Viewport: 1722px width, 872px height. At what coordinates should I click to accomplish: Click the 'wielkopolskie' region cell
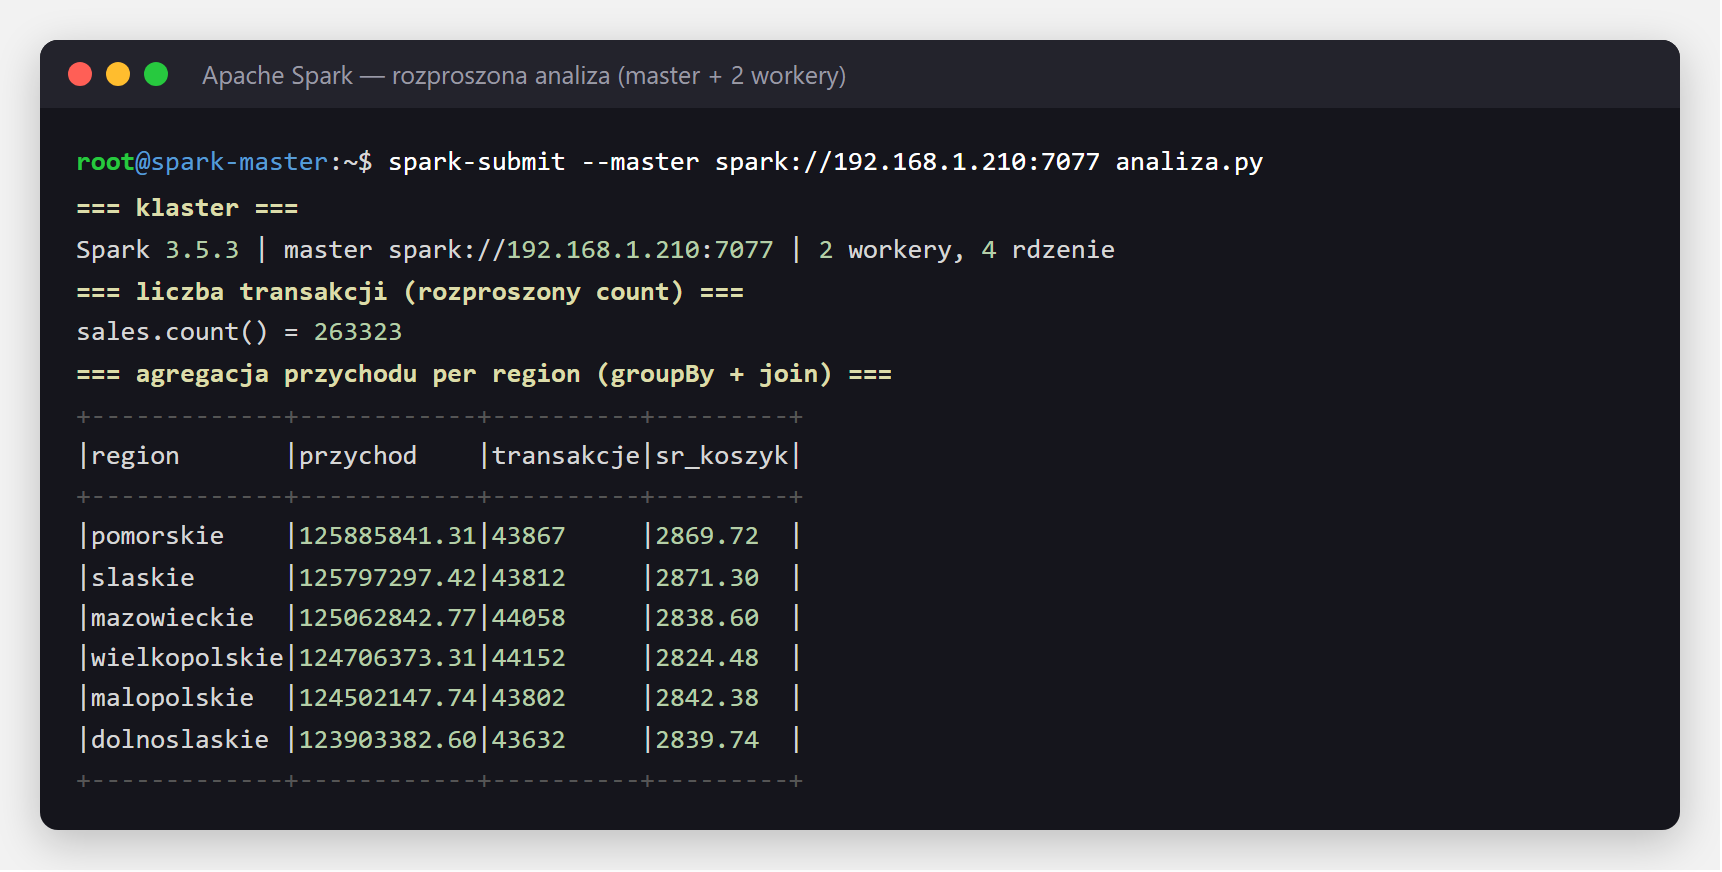pos(187,658)
